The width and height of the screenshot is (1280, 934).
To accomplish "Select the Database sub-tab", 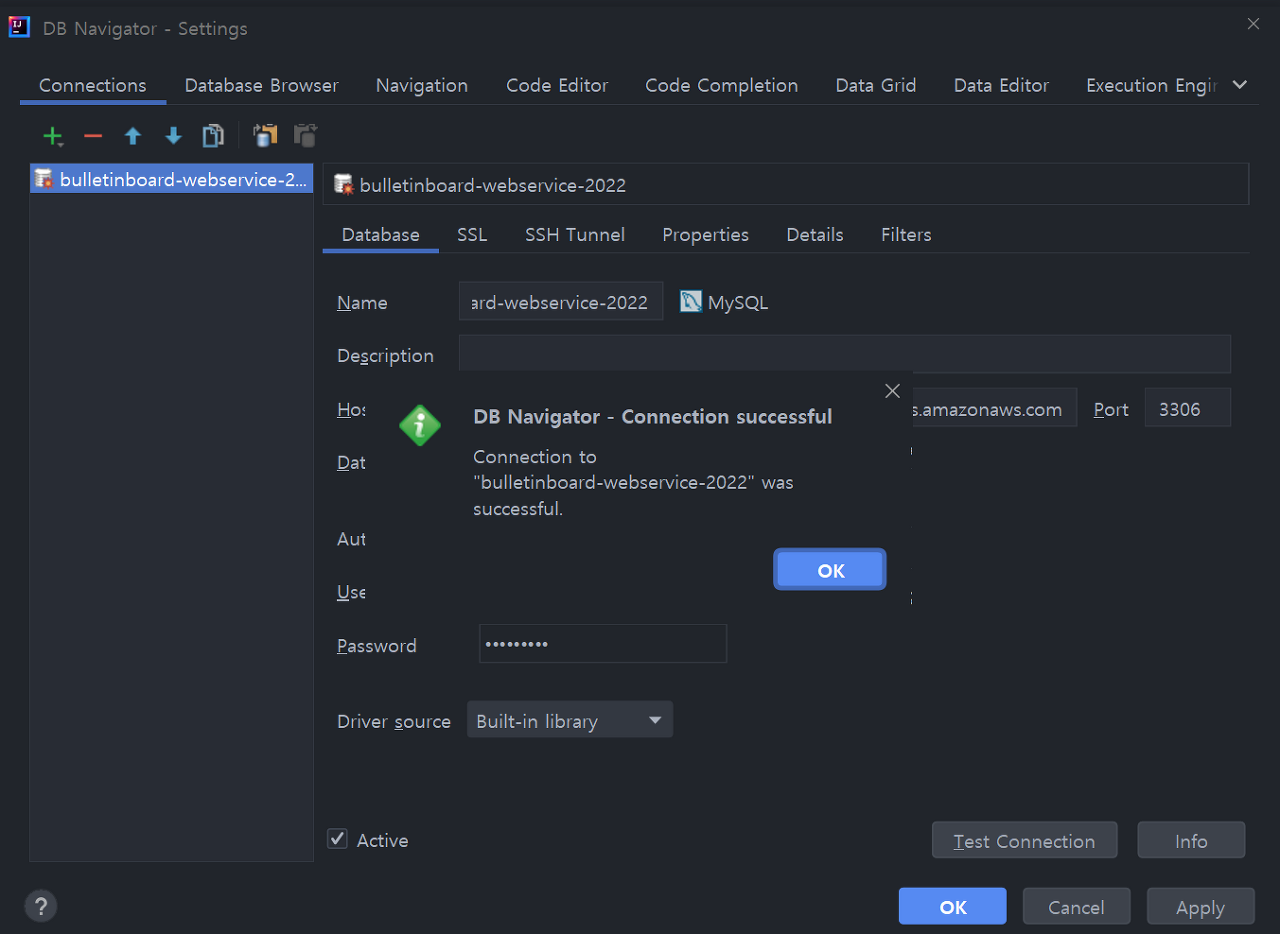I will (x=381, y=234).
